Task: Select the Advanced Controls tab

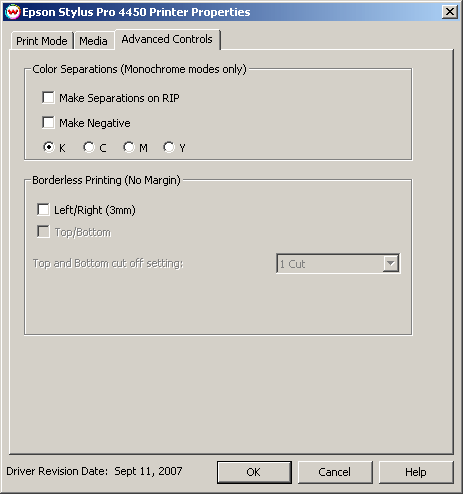Action: 167,39
